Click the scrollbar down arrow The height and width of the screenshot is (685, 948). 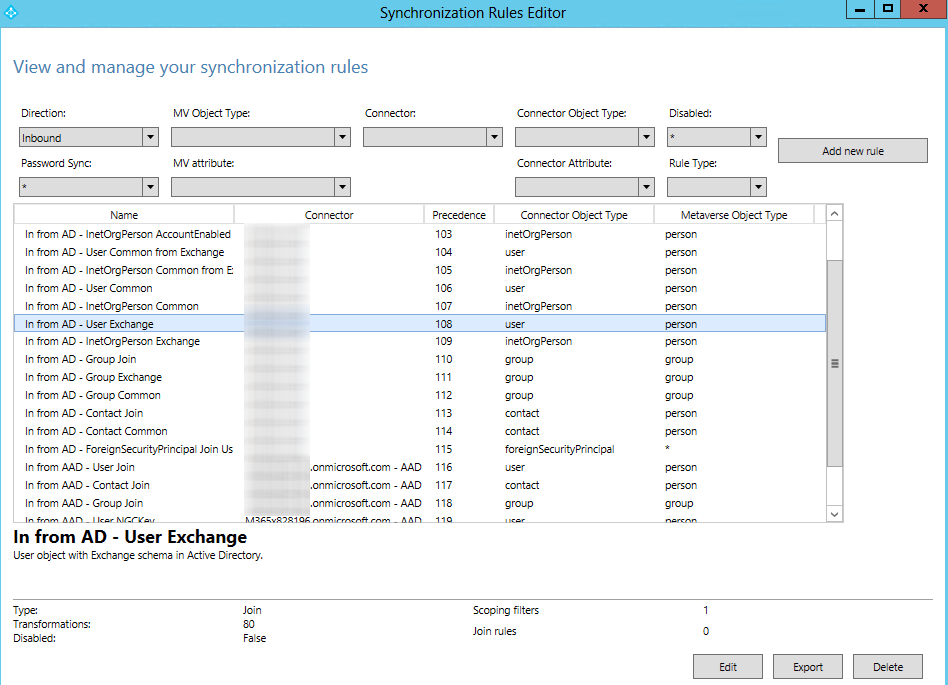pos(834,513)
